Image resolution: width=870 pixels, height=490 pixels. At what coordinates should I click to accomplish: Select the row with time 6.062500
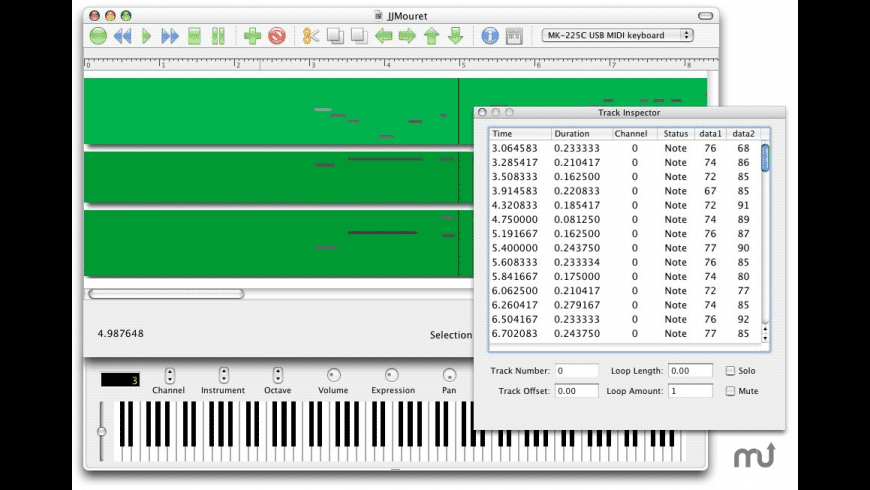click(625, 291)
